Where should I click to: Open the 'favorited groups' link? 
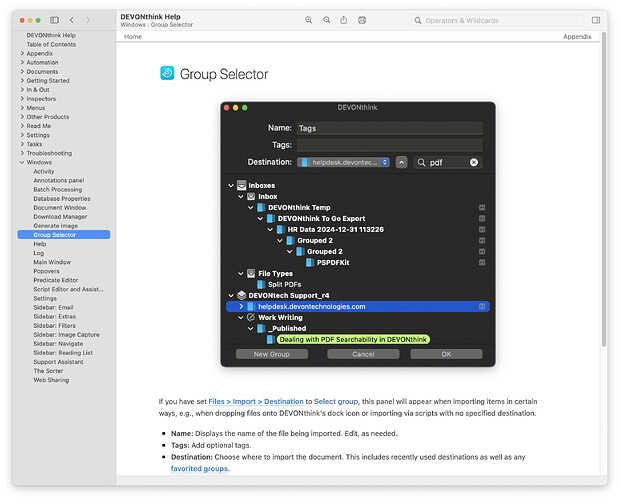200,468
